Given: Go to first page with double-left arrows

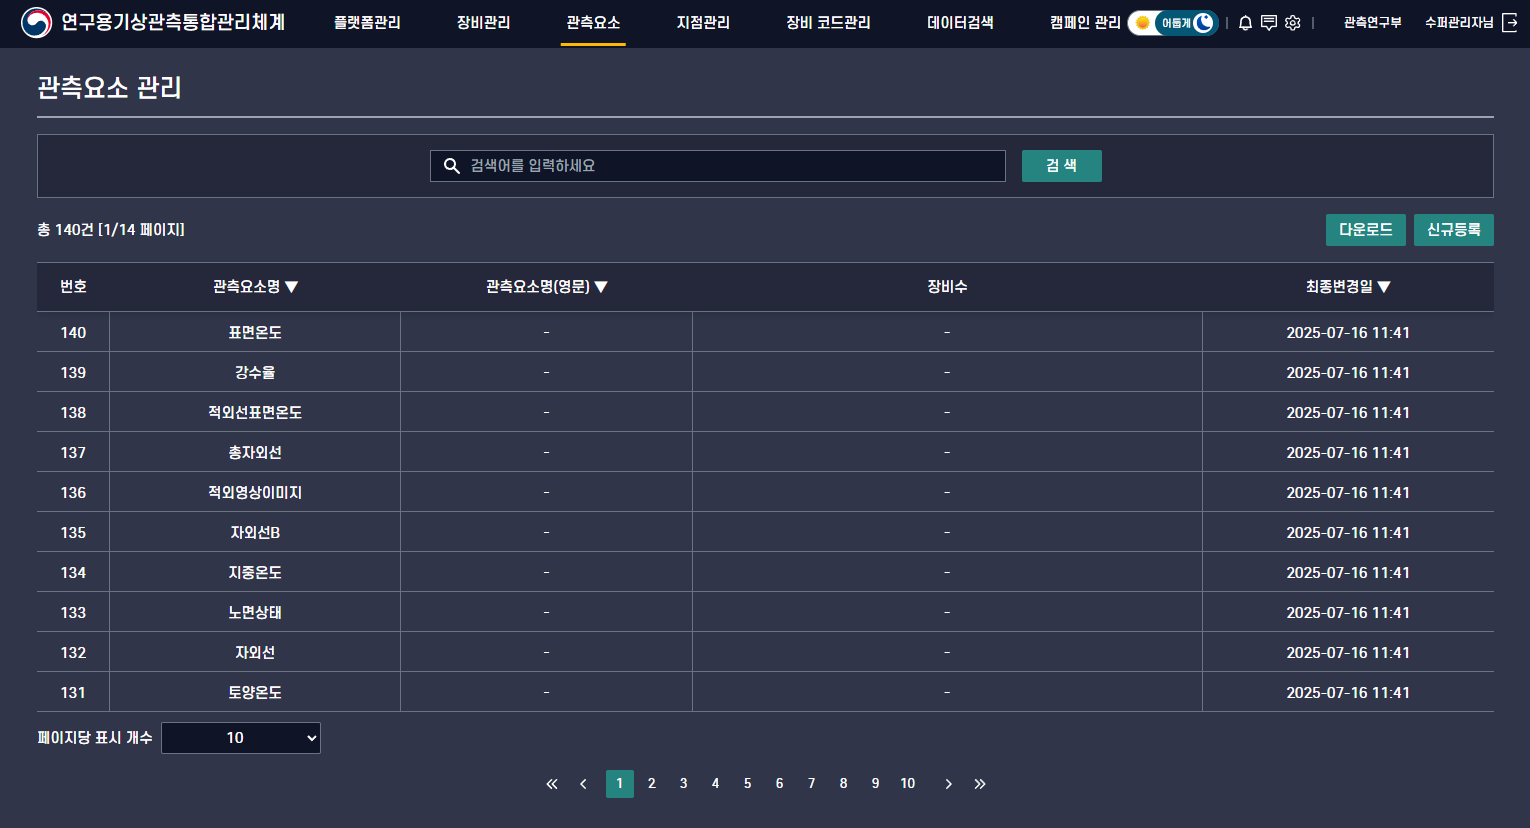Looking at the screenshot, I should [551, 784].
